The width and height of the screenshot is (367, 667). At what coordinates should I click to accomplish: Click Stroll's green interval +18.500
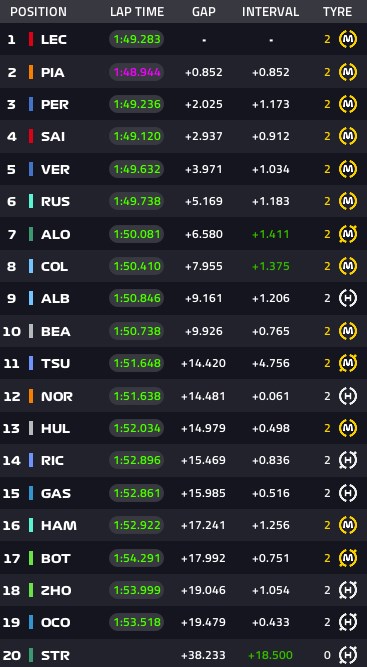tap(270, 655)
